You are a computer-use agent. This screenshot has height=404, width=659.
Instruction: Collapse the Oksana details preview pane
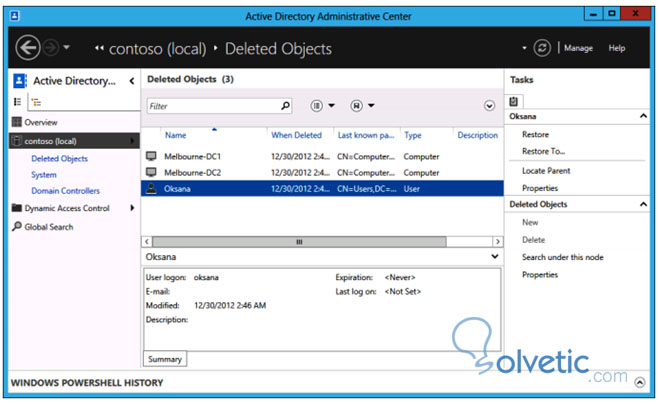click(495, 256)
